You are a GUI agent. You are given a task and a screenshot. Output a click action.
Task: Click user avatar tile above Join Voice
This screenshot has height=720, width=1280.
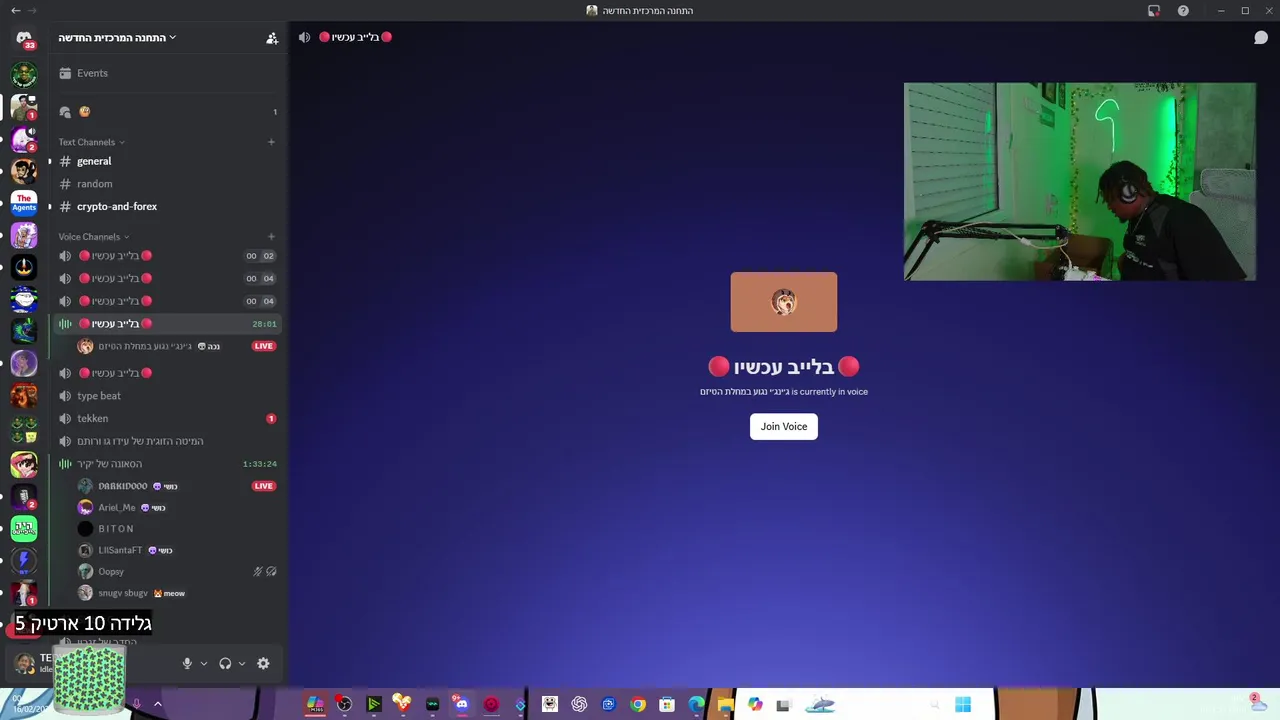(x=784, y=302)
